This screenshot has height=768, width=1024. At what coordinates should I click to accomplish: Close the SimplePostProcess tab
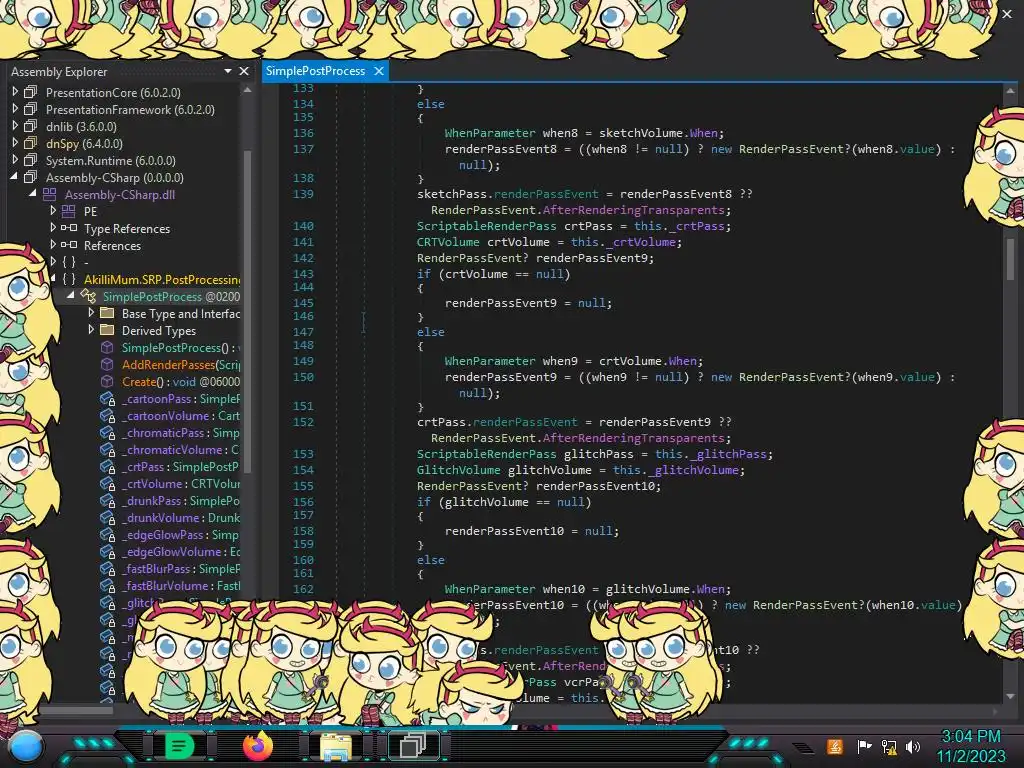tap(379, 71)
